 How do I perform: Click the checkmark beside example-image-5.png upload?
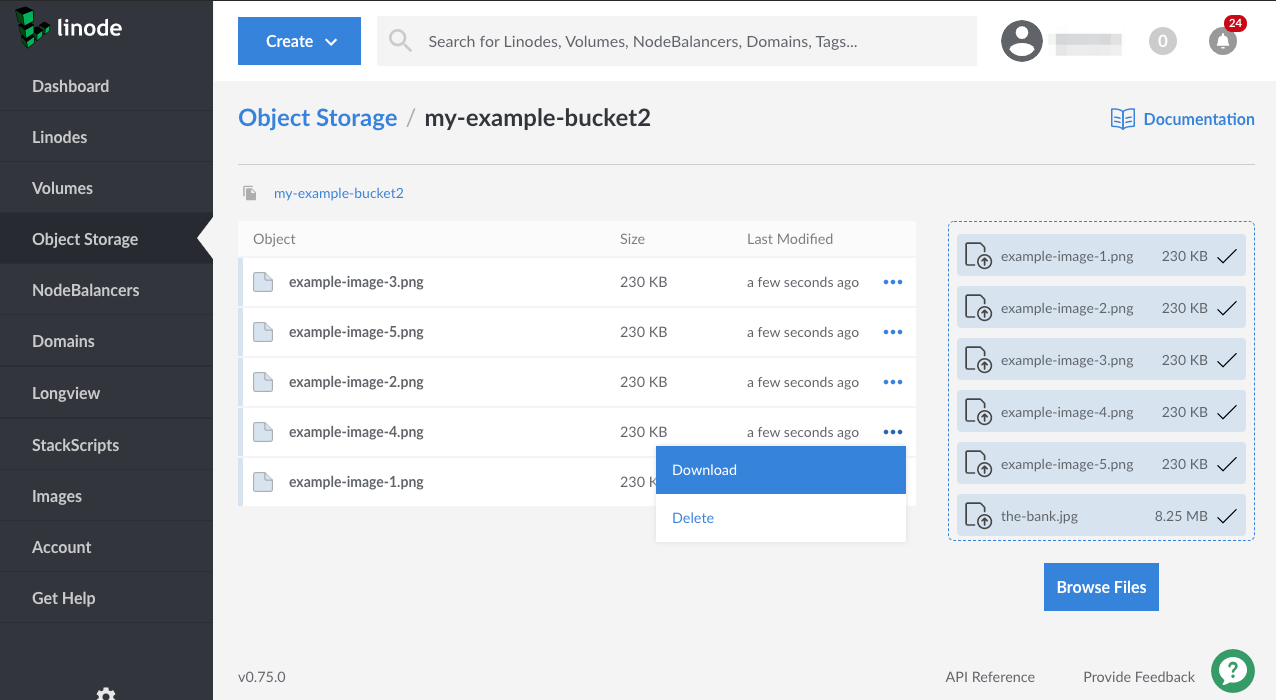point(1229,463)
